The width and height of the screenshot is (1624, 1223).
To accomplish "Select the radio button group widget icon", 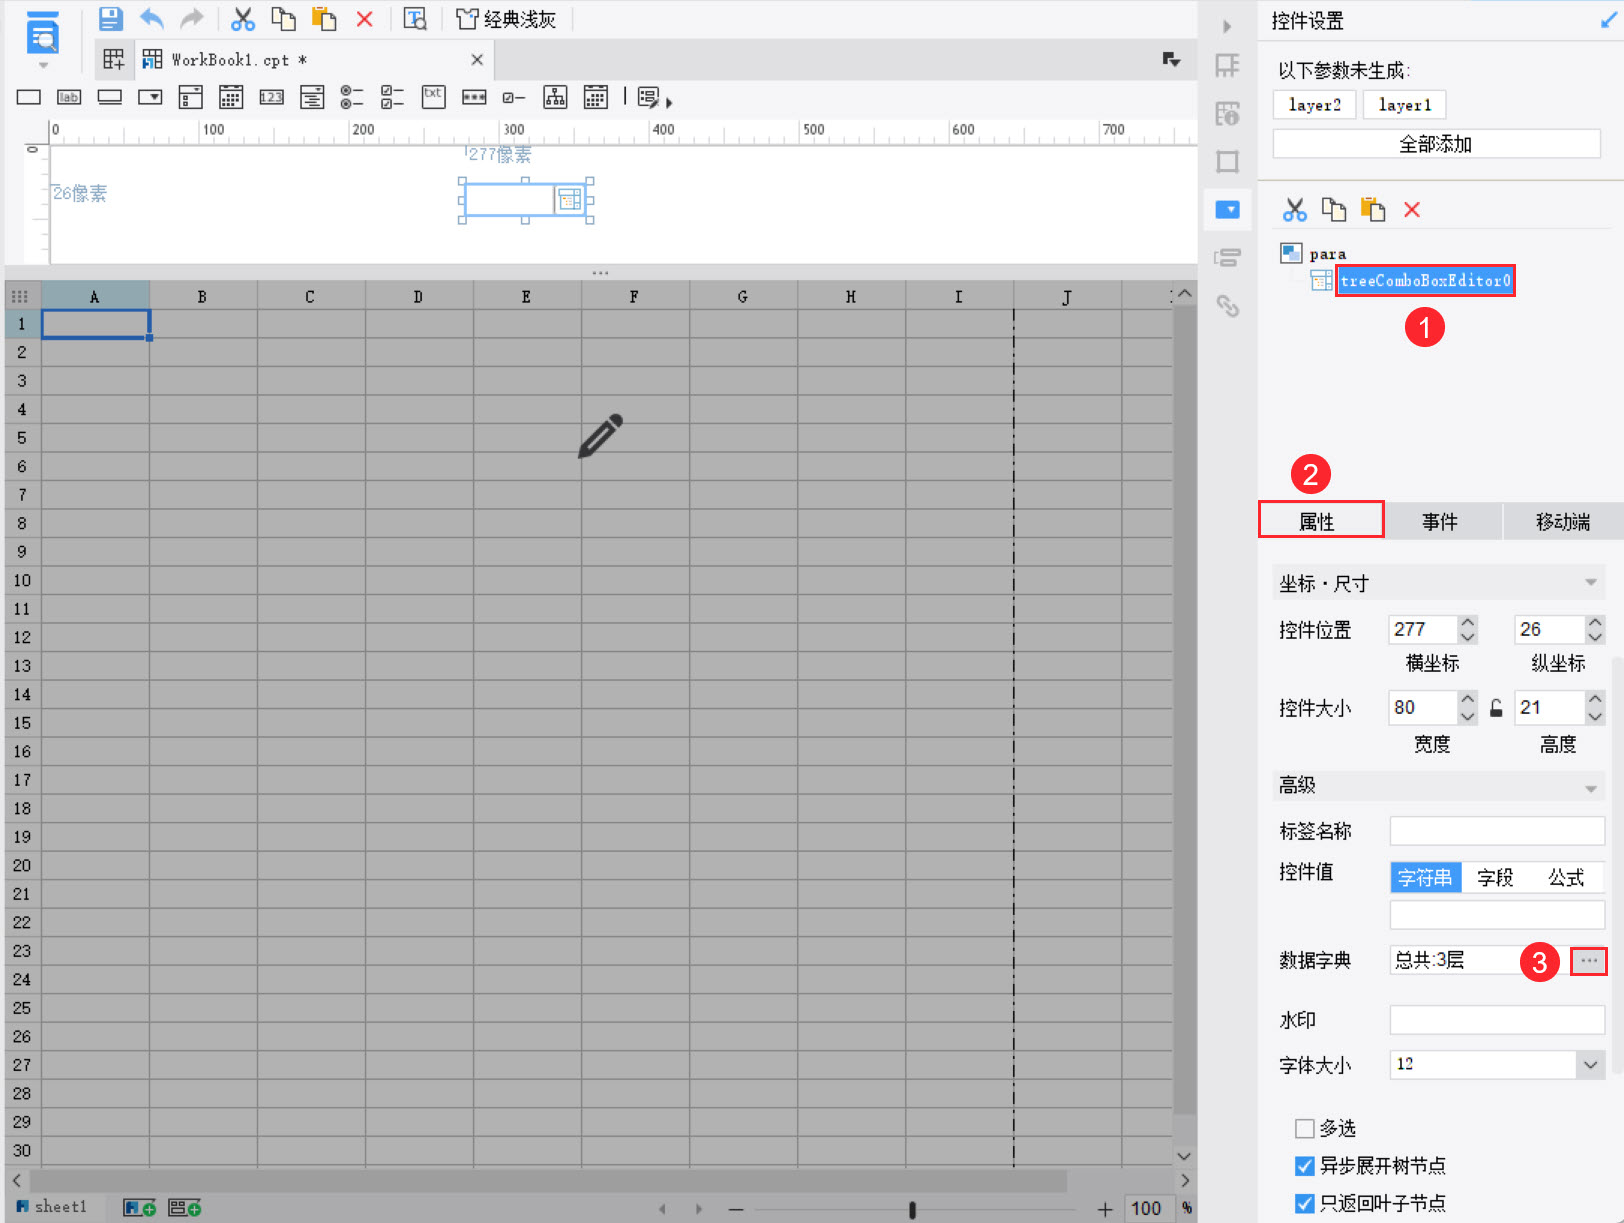I will coord(352,97).
